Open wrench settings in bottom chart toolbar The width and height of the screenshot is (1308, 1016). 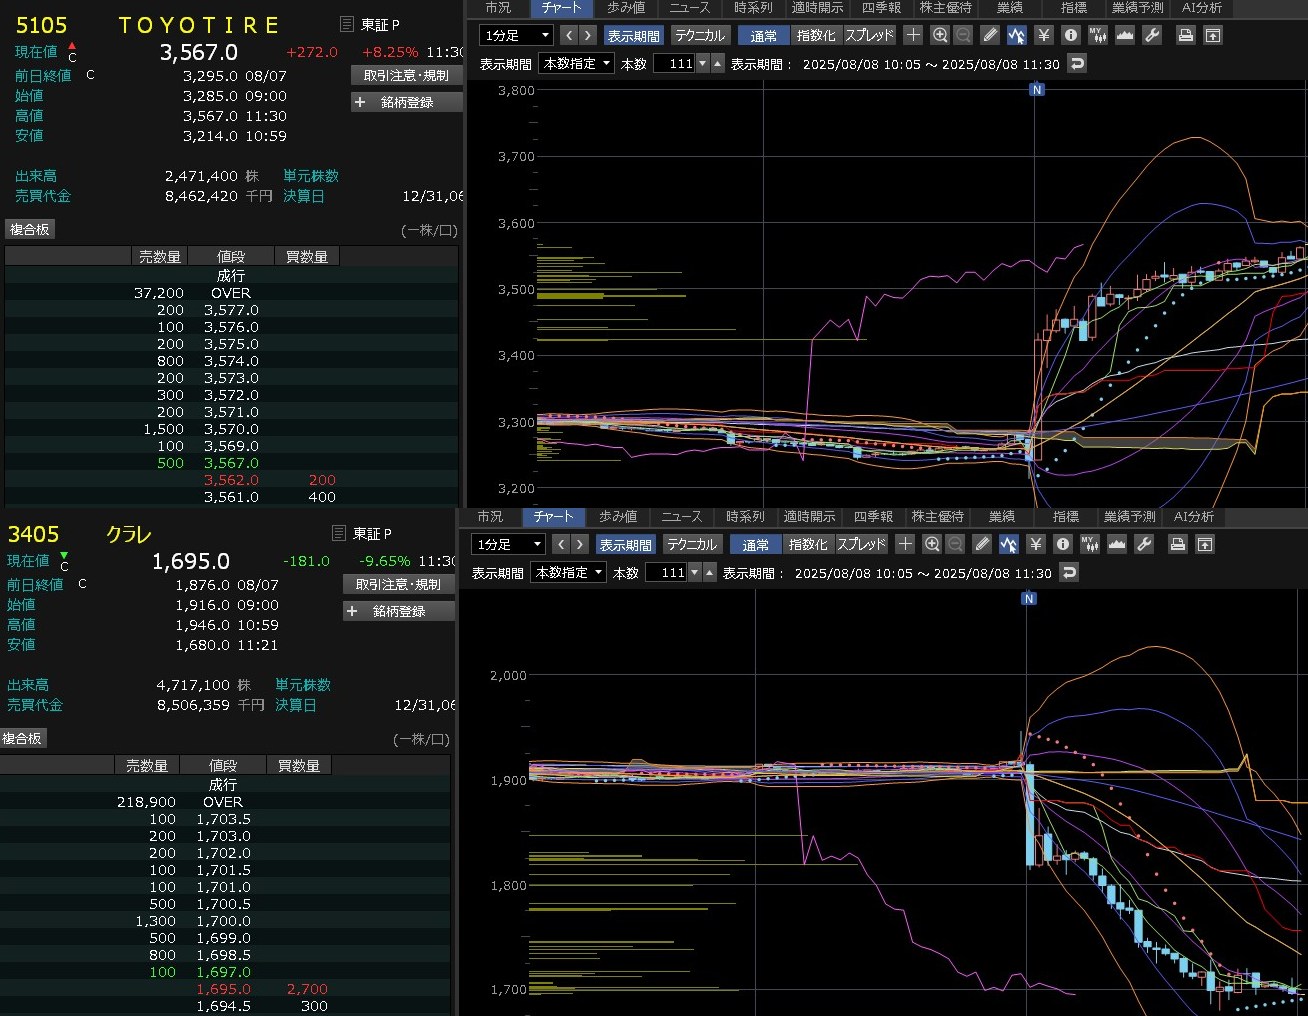[1144, 544]
